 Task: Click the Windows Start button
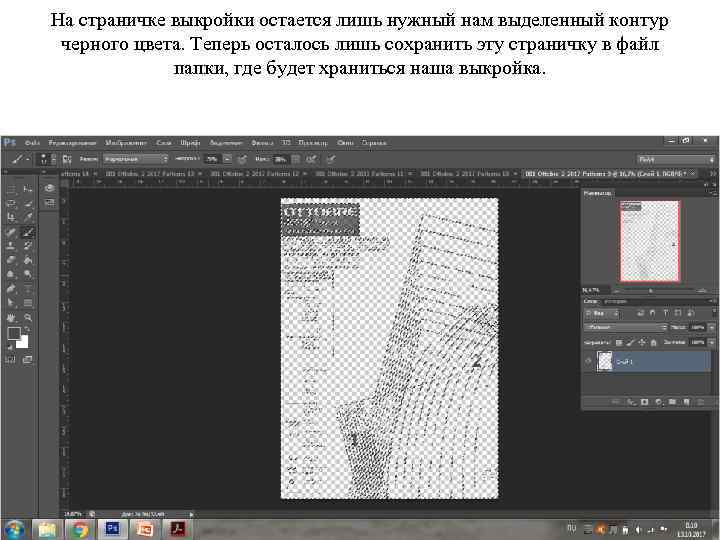point(14,527)
